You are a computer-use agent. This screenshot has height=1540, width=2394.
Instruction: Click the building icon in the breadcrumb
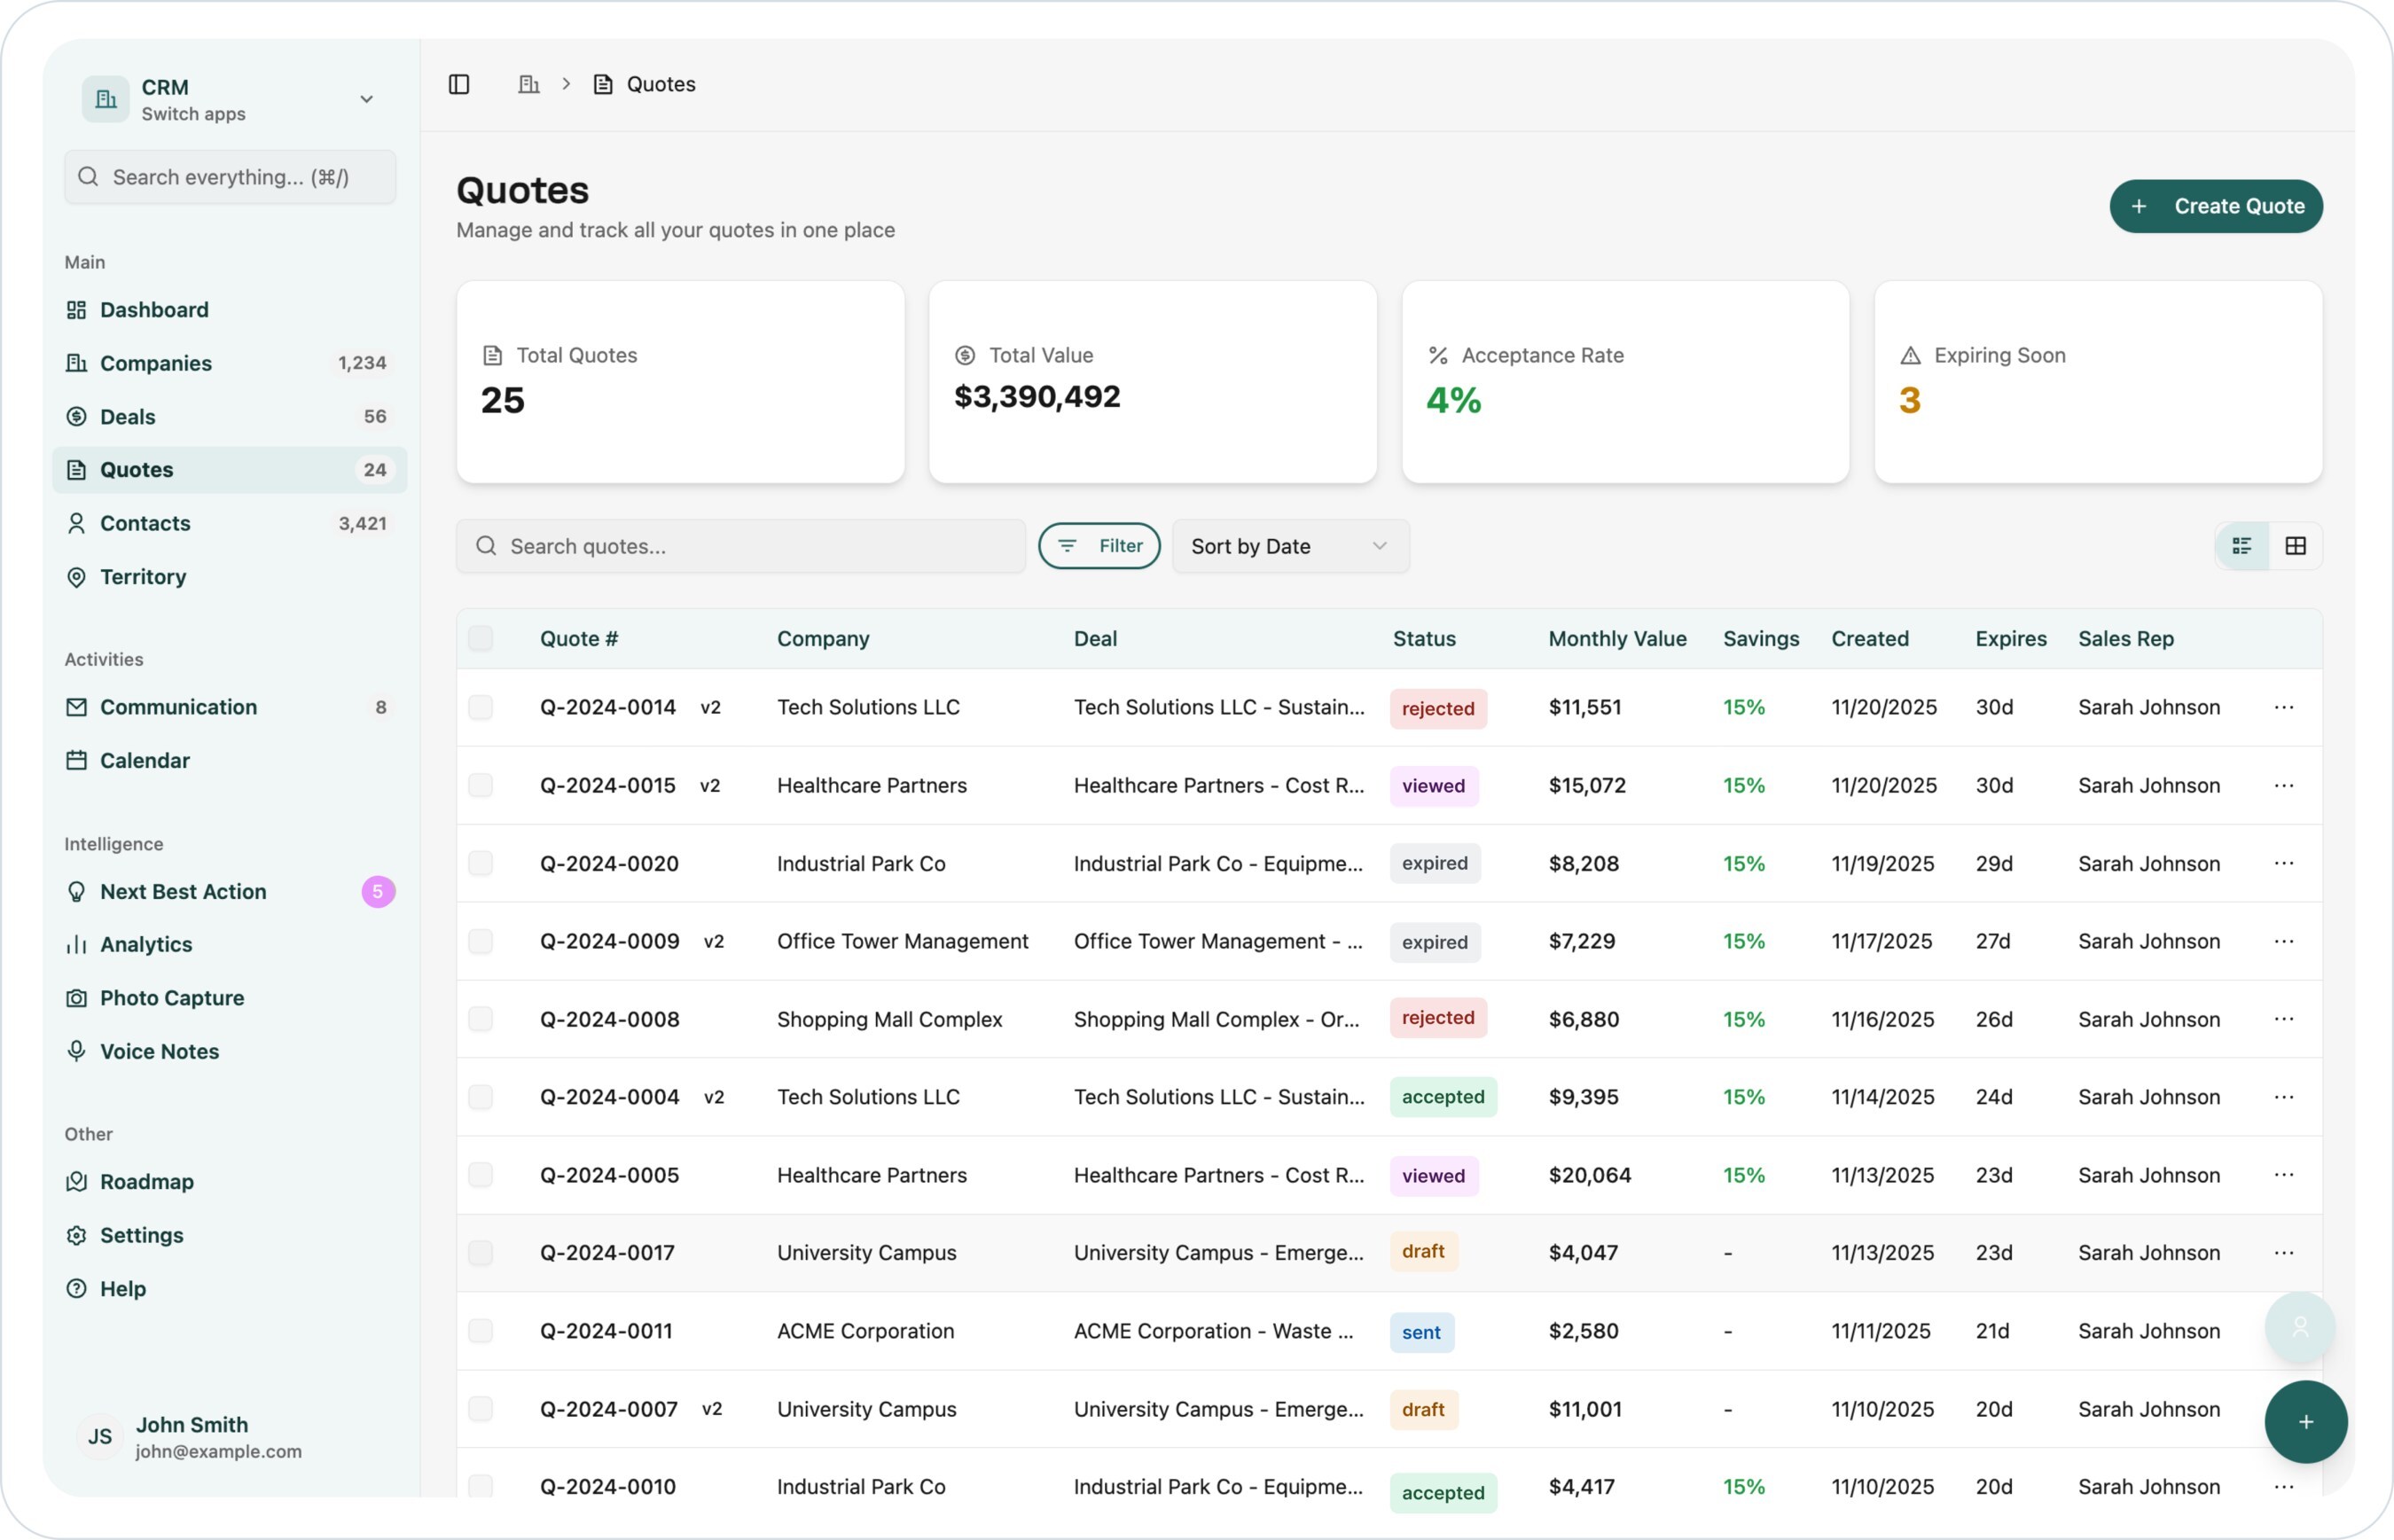[x=529, y=84]
